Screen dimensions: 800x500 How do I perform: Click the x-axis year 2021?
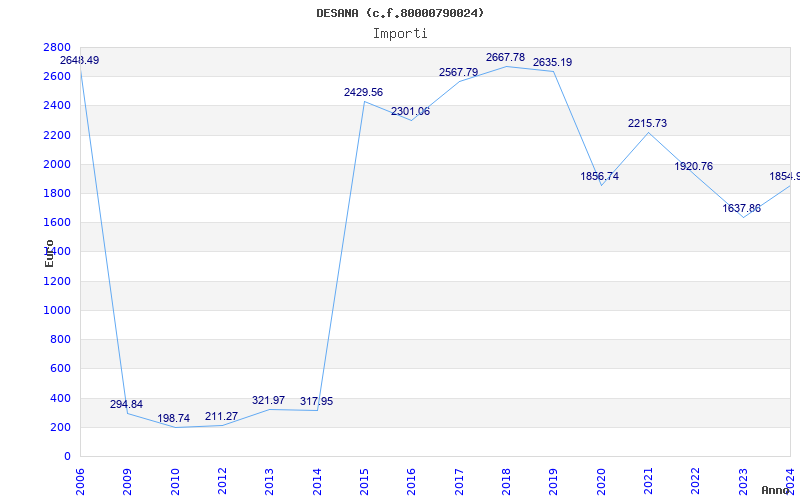tap(648, 482)
